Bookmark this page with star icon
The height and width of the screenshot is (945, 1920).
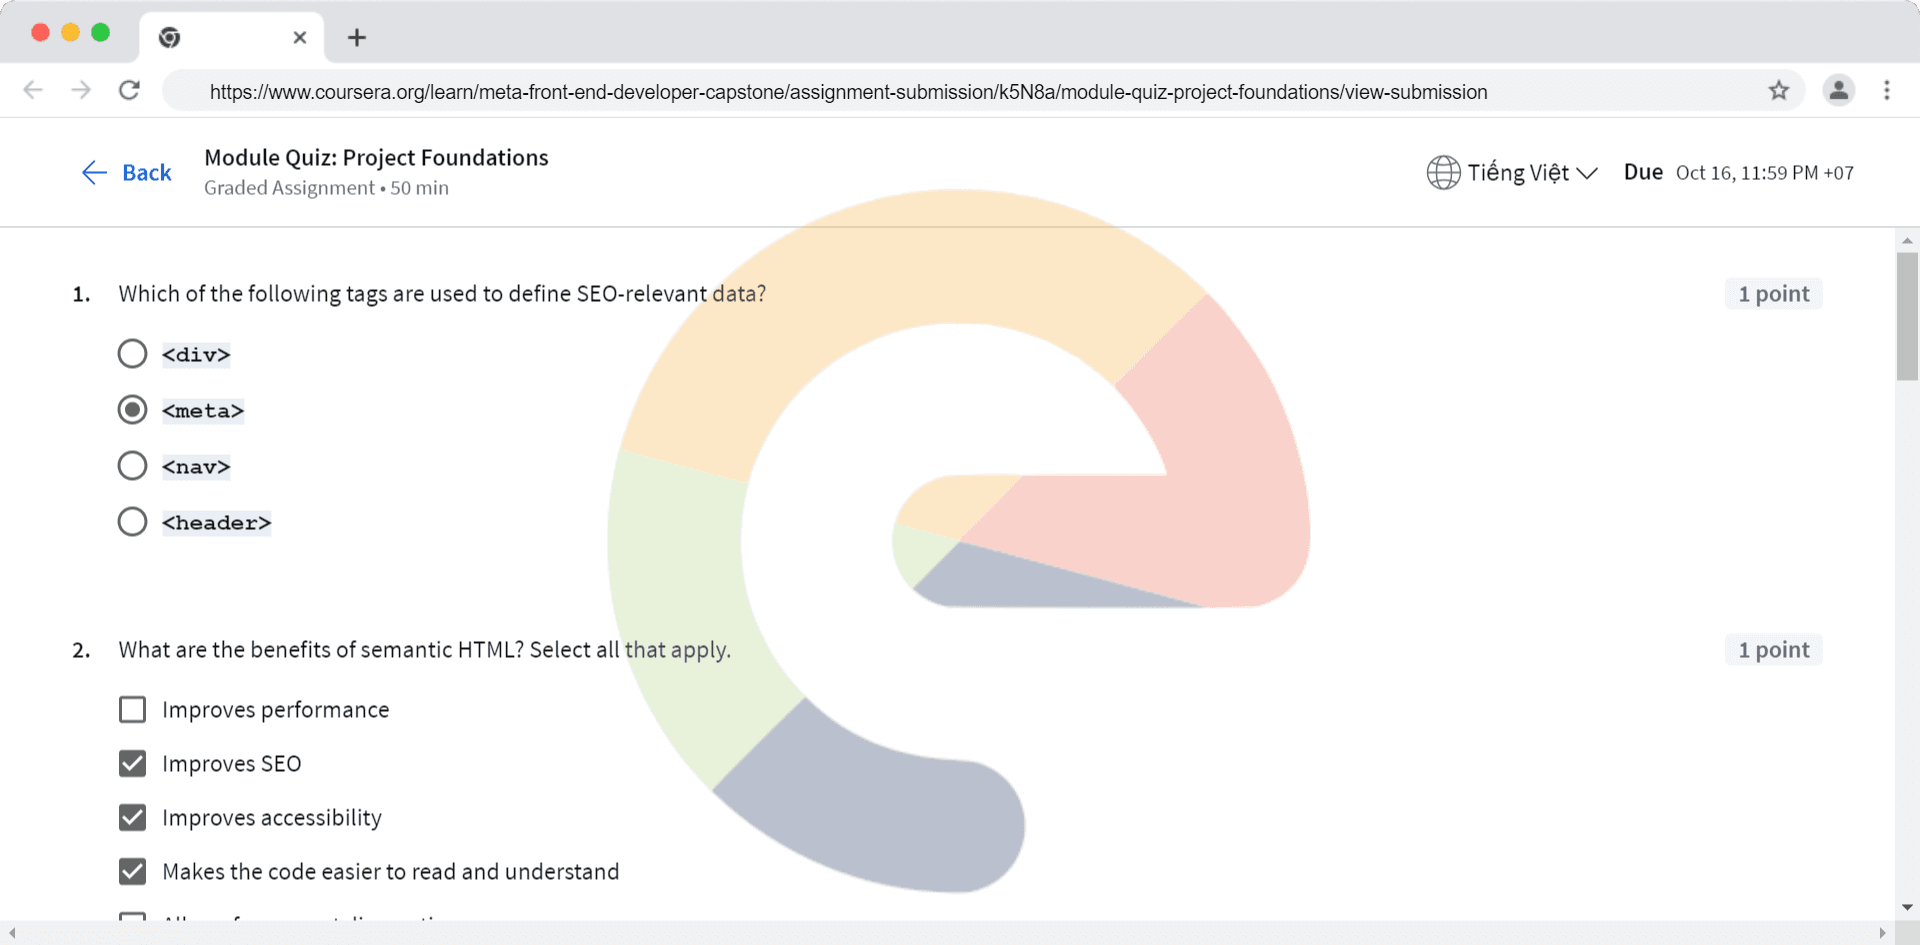[1778, 91]
